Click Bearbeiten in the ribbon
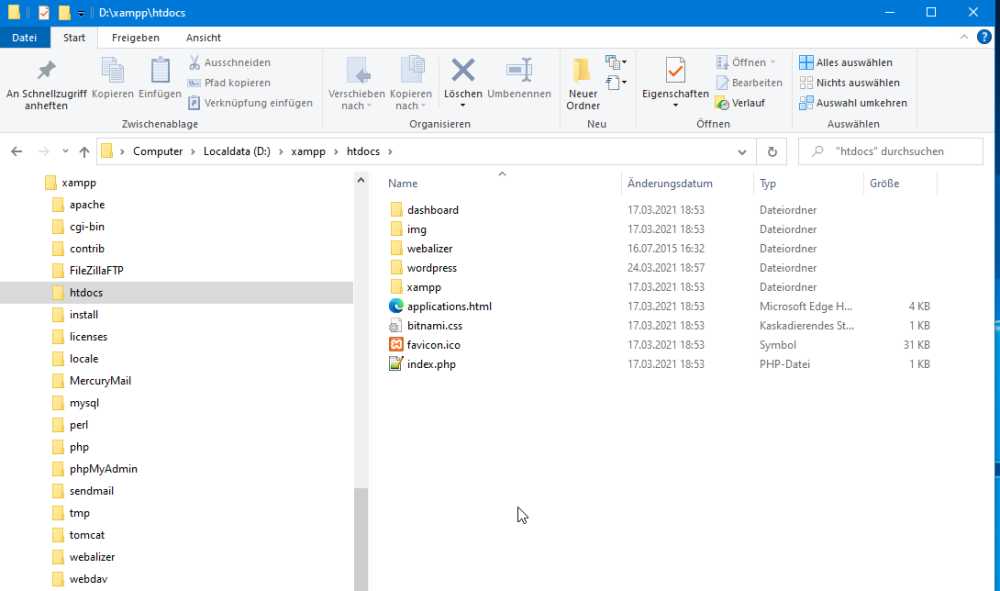Screen dimensions: 1000x591 coord(749,83)
